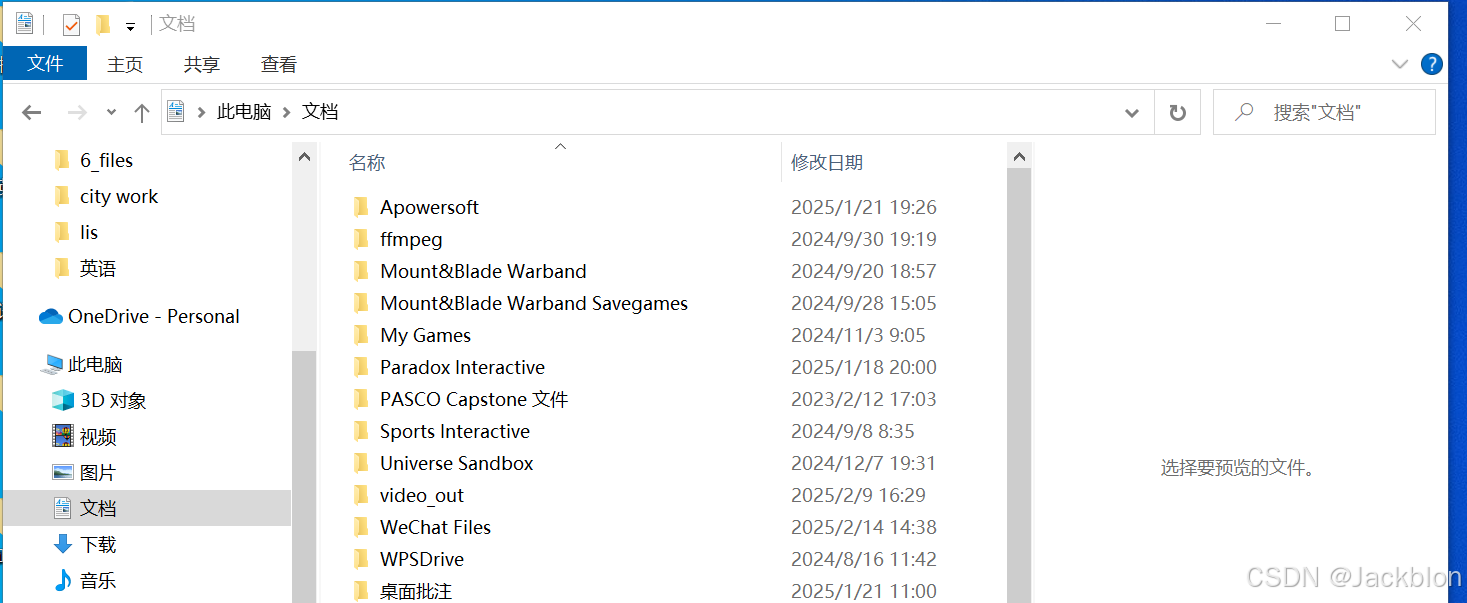Click the Properties checkmark icon in title bar
Viewport: 1467px width, 603px height.
(71, 24)
